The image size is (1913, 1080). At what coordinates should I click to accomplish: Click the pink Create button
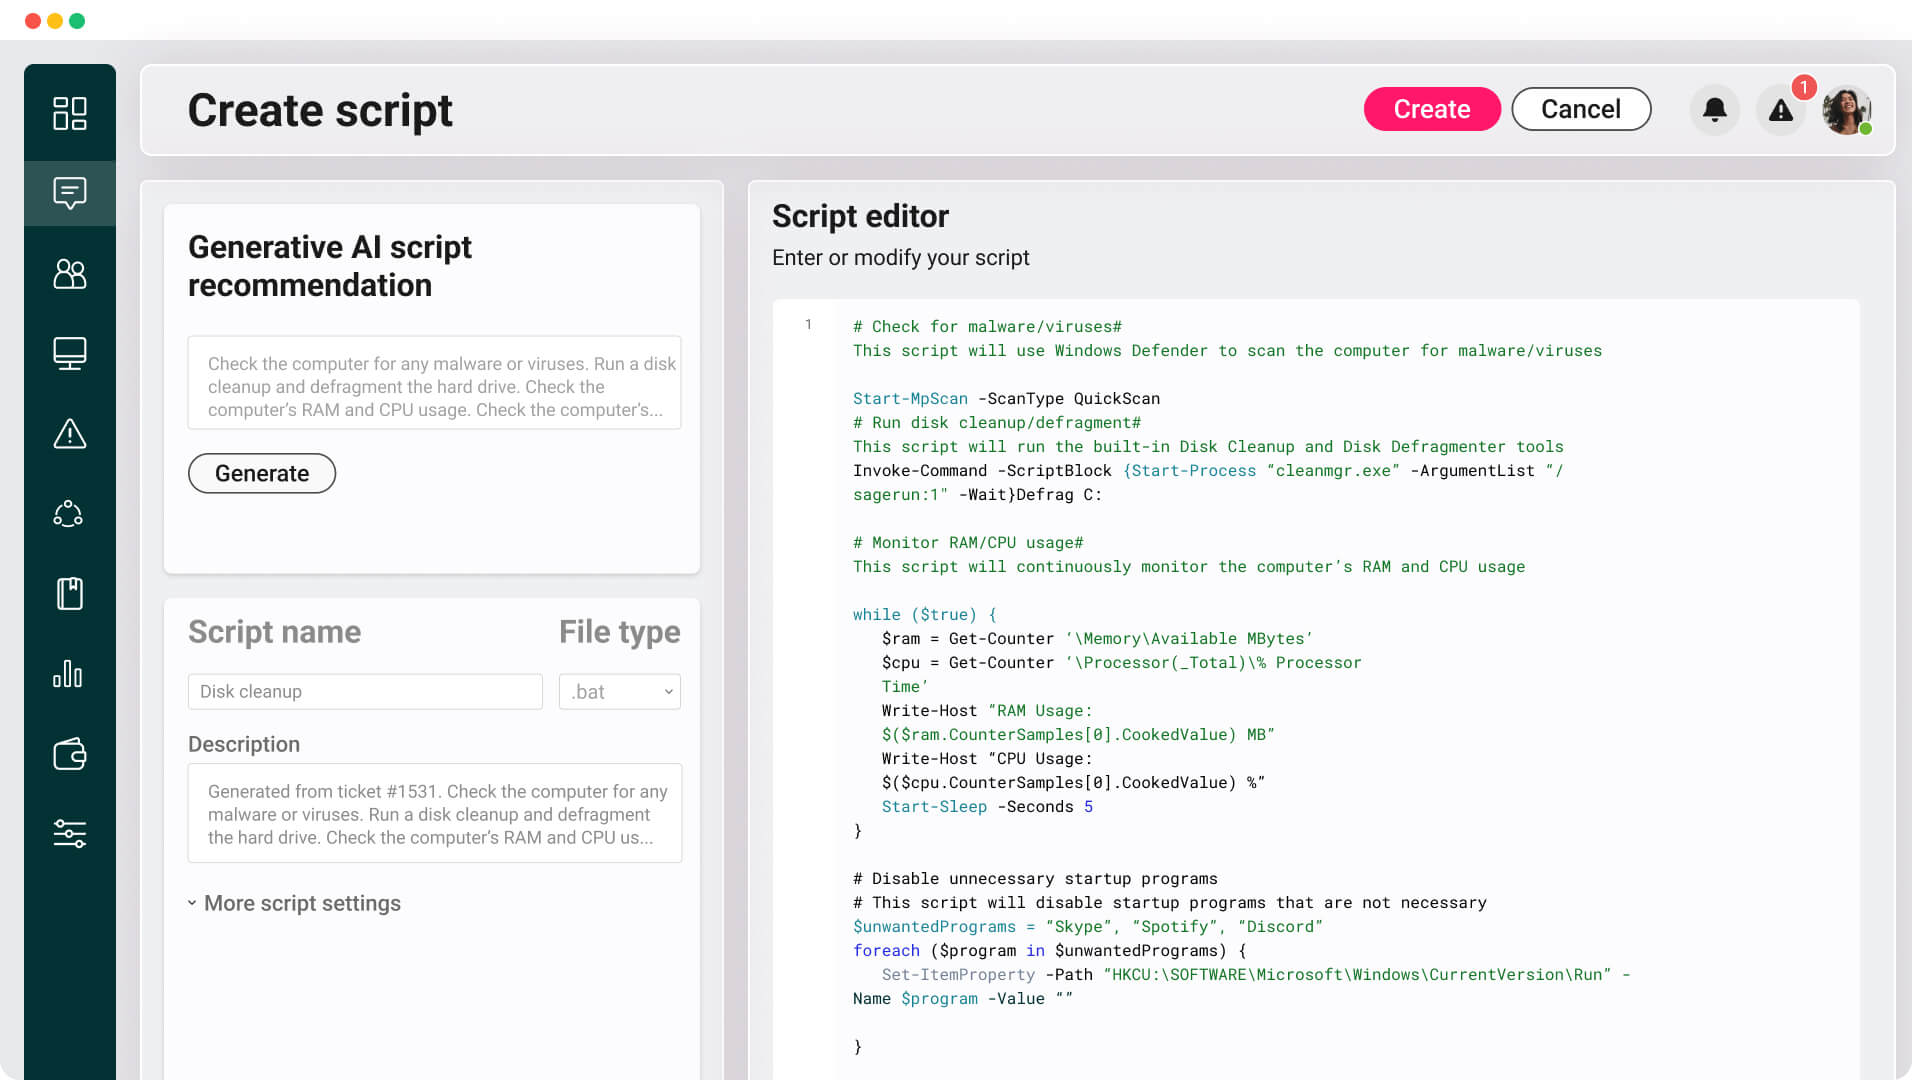[x=1431, y=109]
